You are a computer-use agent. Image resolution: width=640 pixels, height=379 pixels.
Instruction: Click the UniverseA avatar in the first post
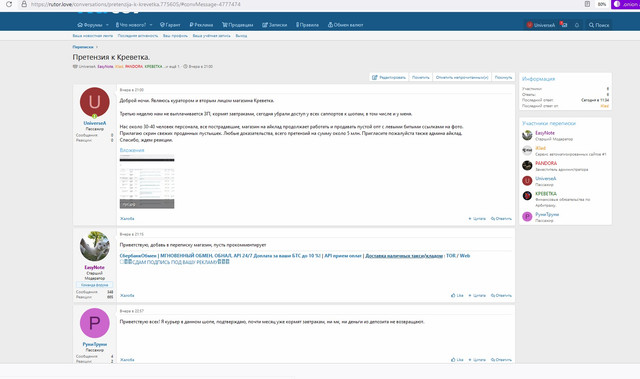[95, 102]
